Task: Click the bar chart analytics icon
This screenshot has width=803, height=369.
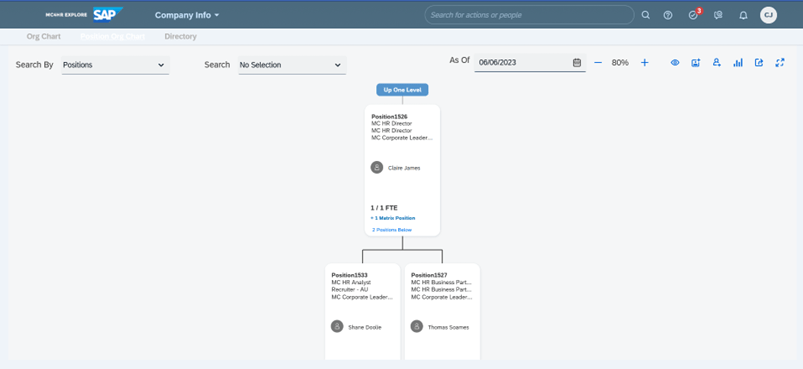Action: (x=738, y=62)
